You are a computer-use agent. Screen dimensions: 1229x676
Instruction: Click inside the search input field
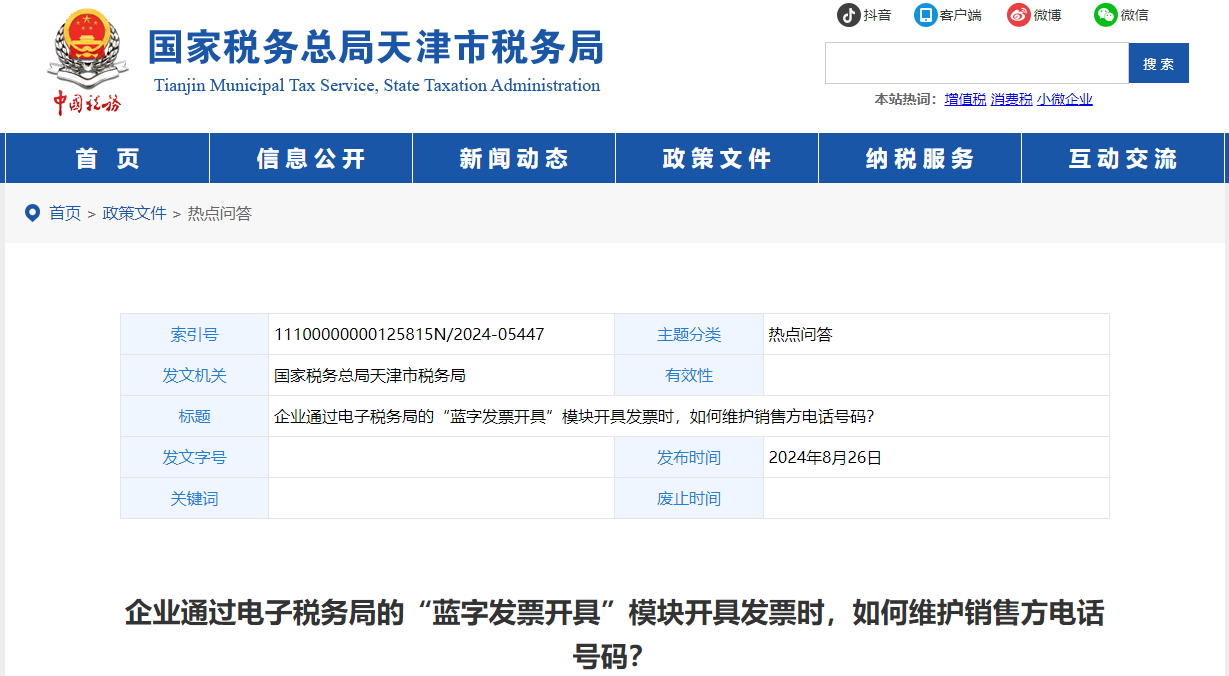(975, 62)
